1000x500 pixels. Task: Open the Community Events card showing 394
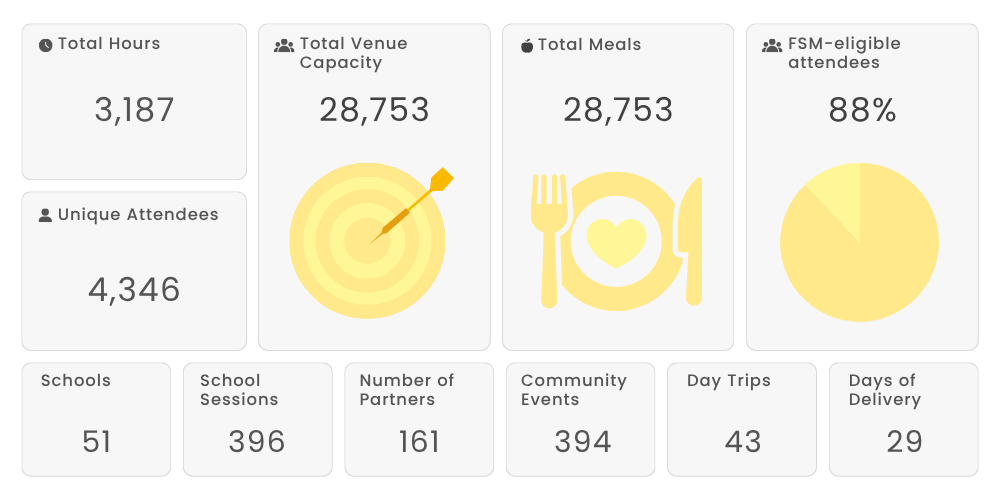[x=581, y=418]
